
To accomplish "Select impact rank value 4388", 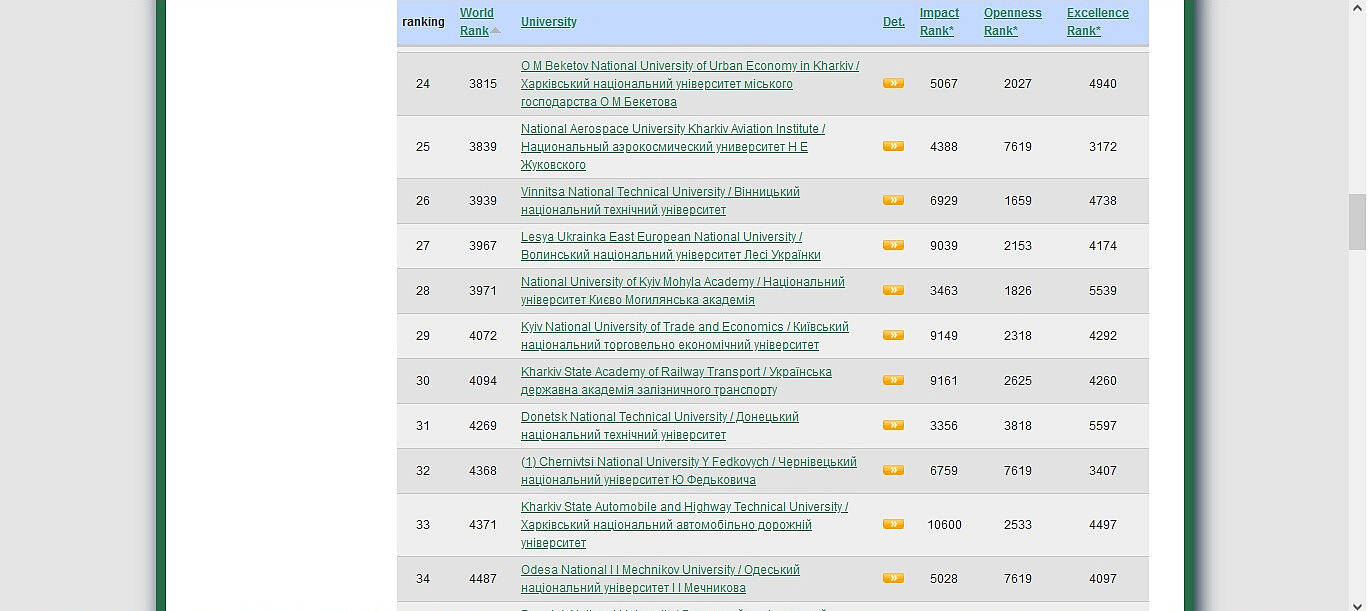I will click(x=944, y=147).
